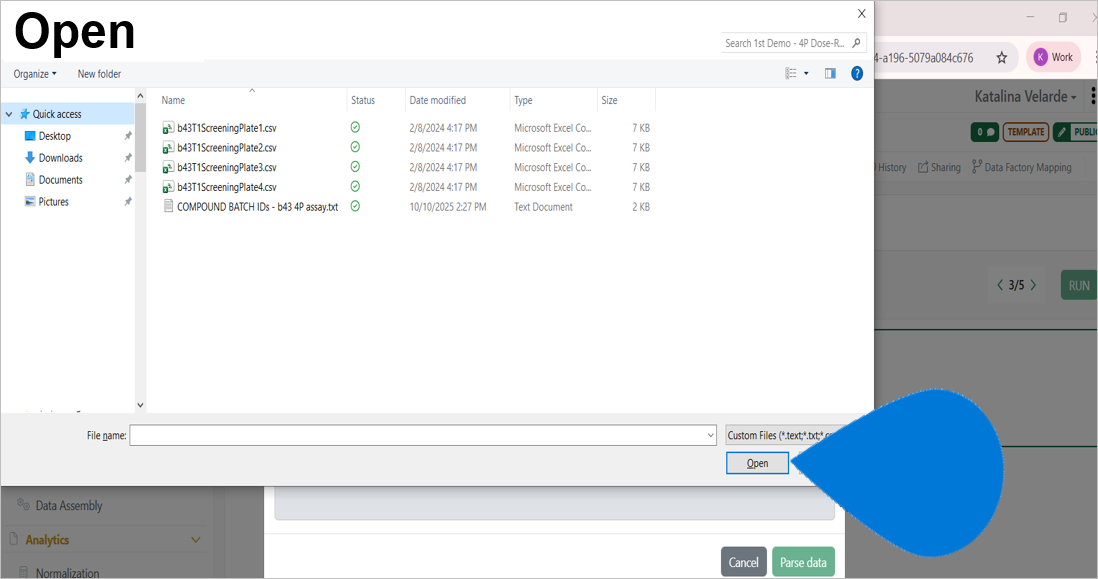1098x579 pixels.
Task: Collapse the Quick access tree node
Action: click(9, 114)
